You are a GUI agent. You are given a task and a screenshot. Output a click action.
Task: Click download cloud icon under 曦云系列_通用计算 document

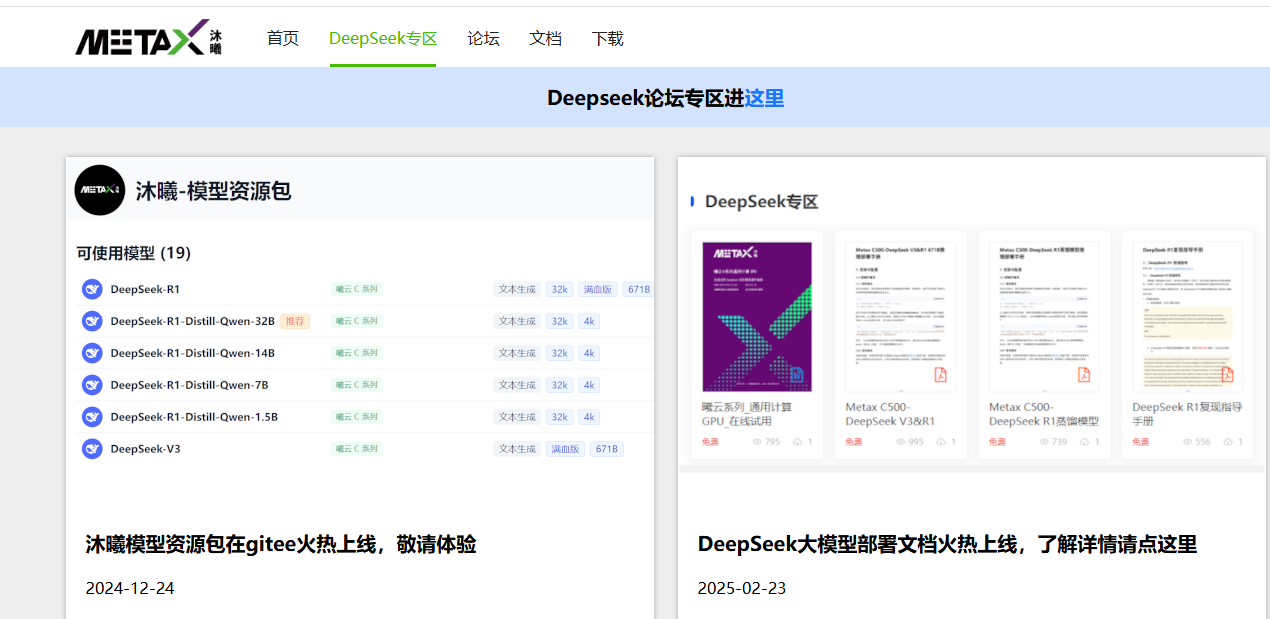[x=798, y=442]
